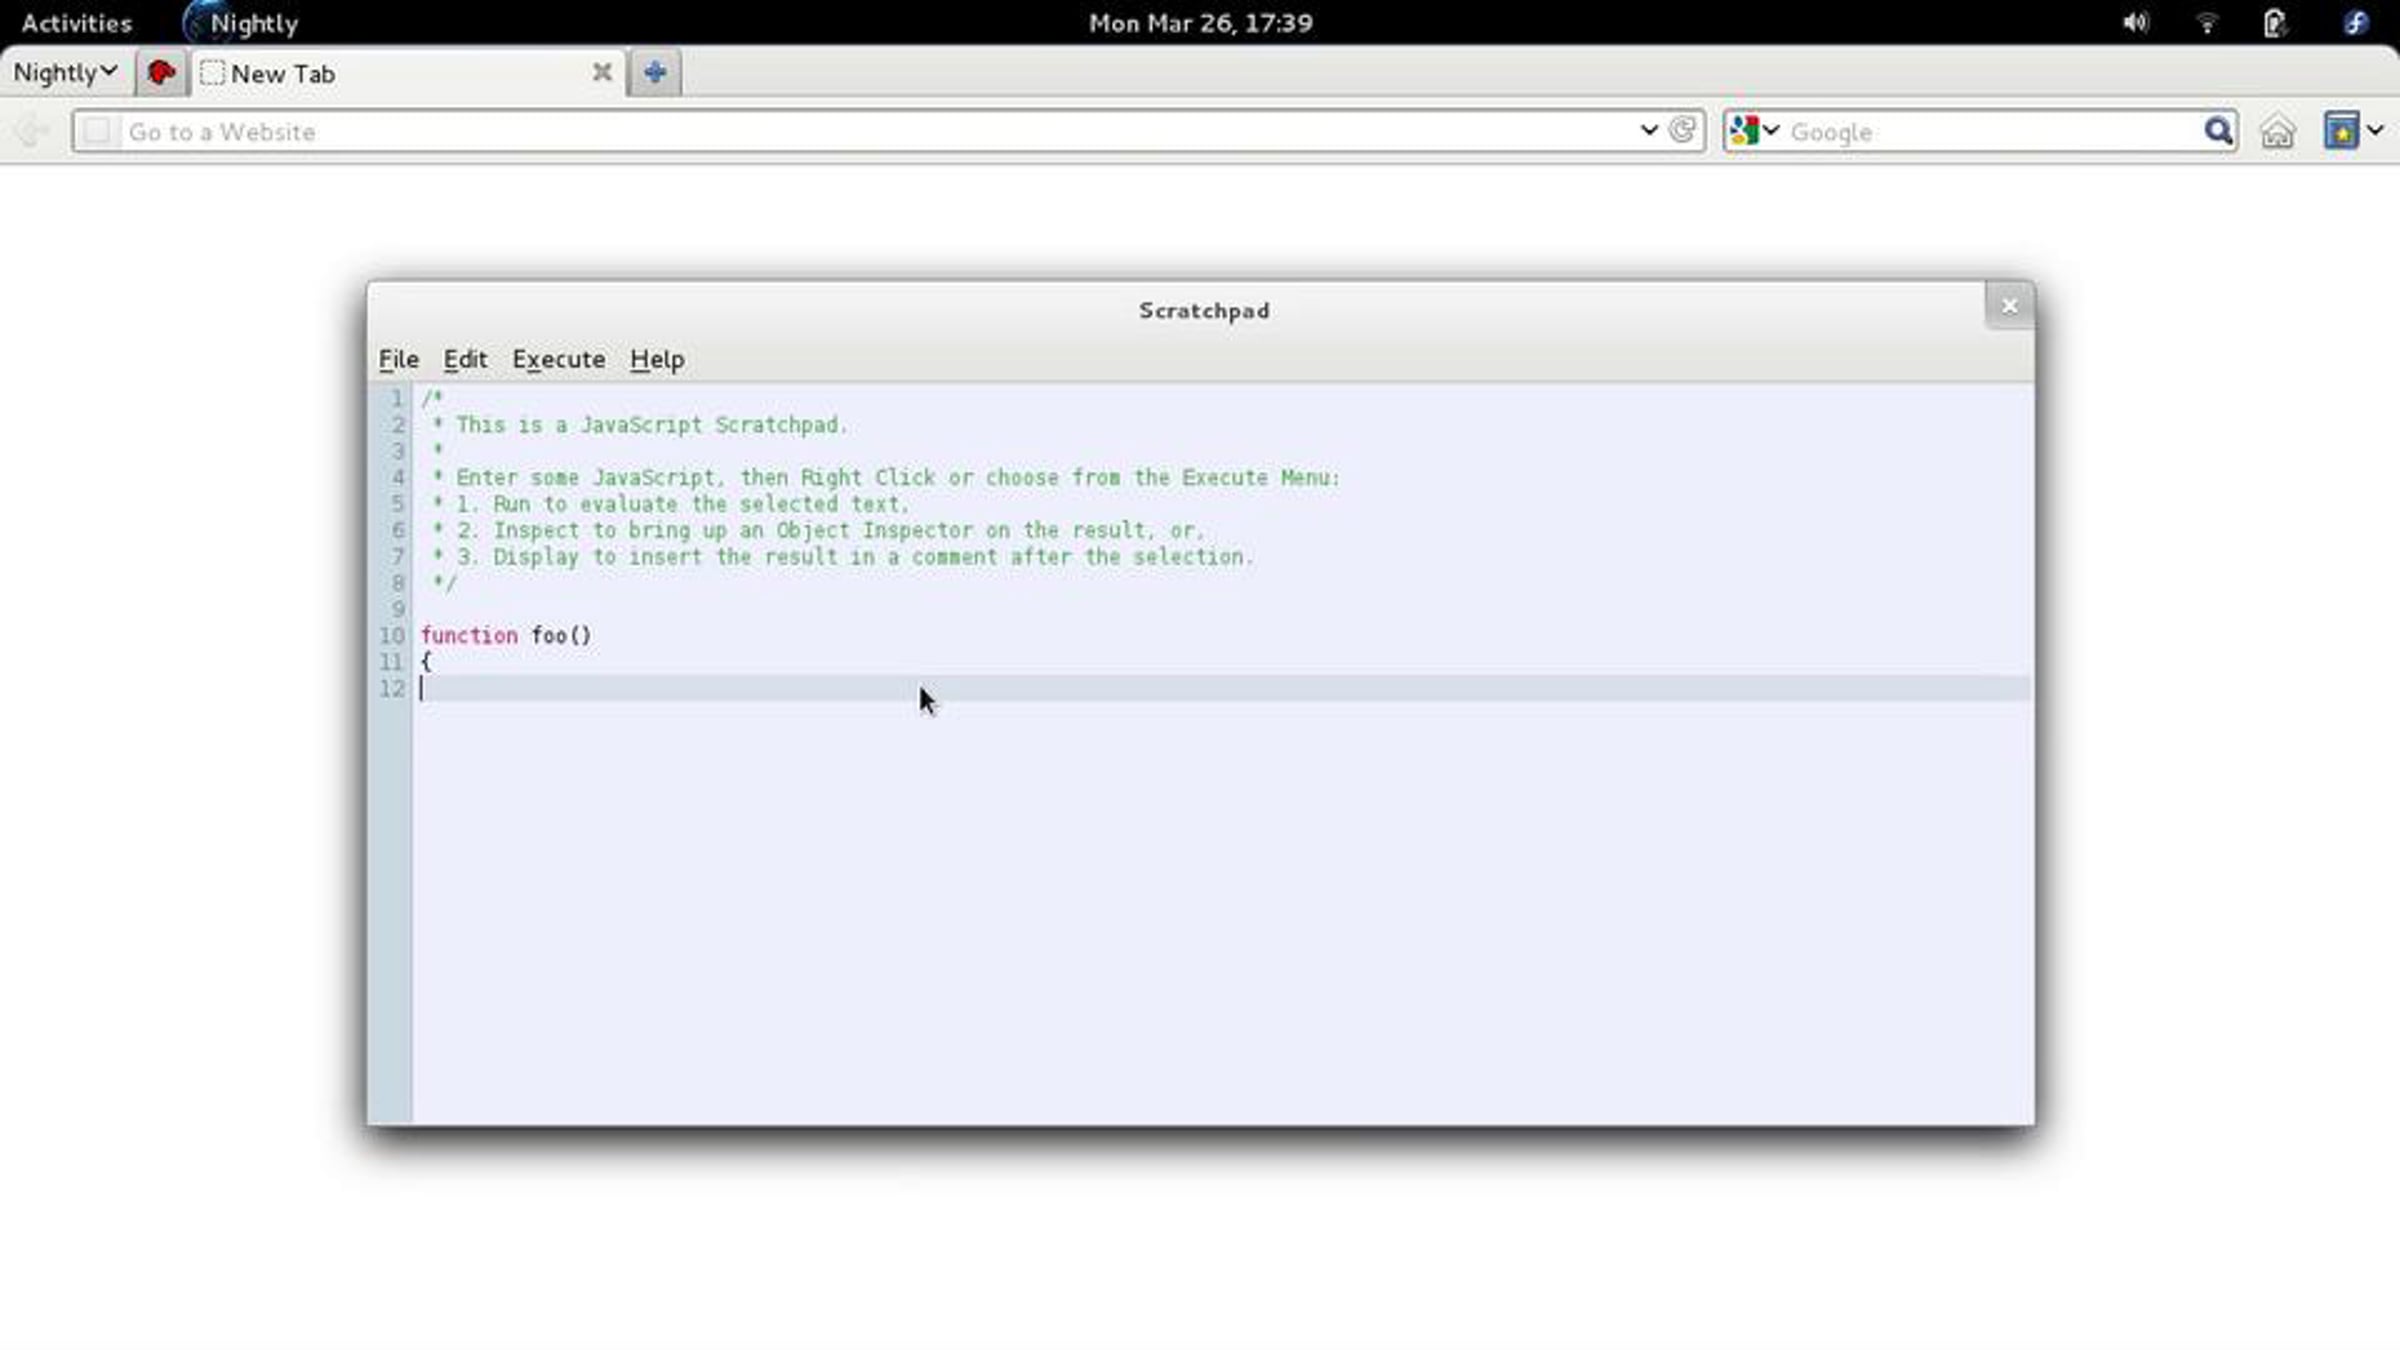Open the Activities overview
The width and height of the screenshot is (2400, 1350).
click(76, 22)
